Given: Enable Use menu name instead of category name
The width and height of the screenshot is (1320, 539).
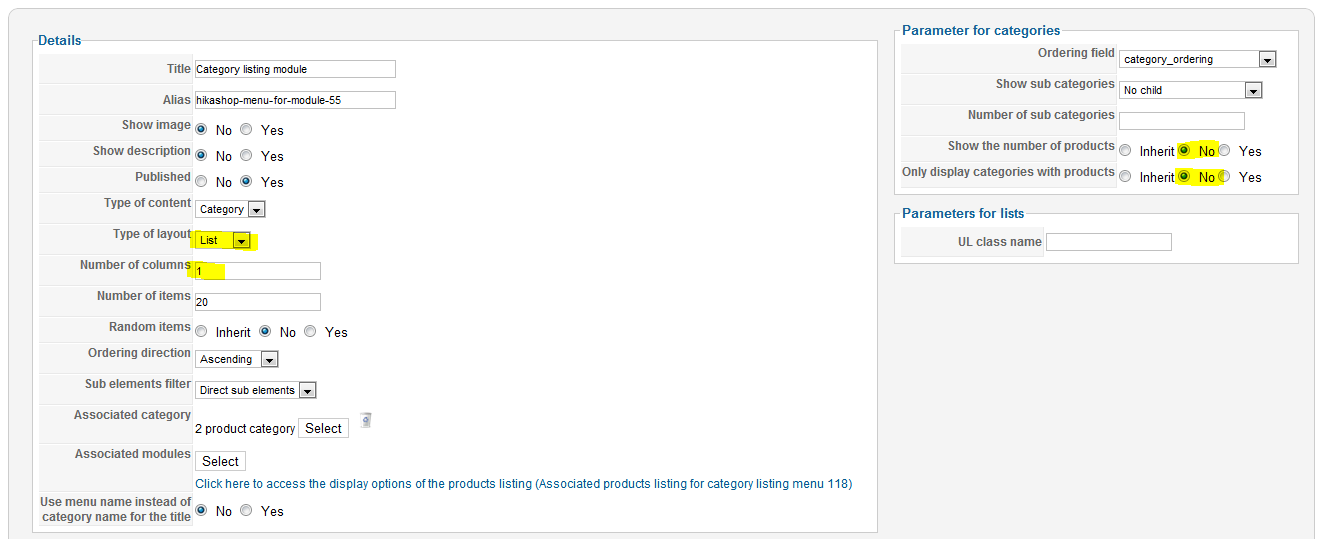Looking at the screenshot, I should click(x=246, y=511).
